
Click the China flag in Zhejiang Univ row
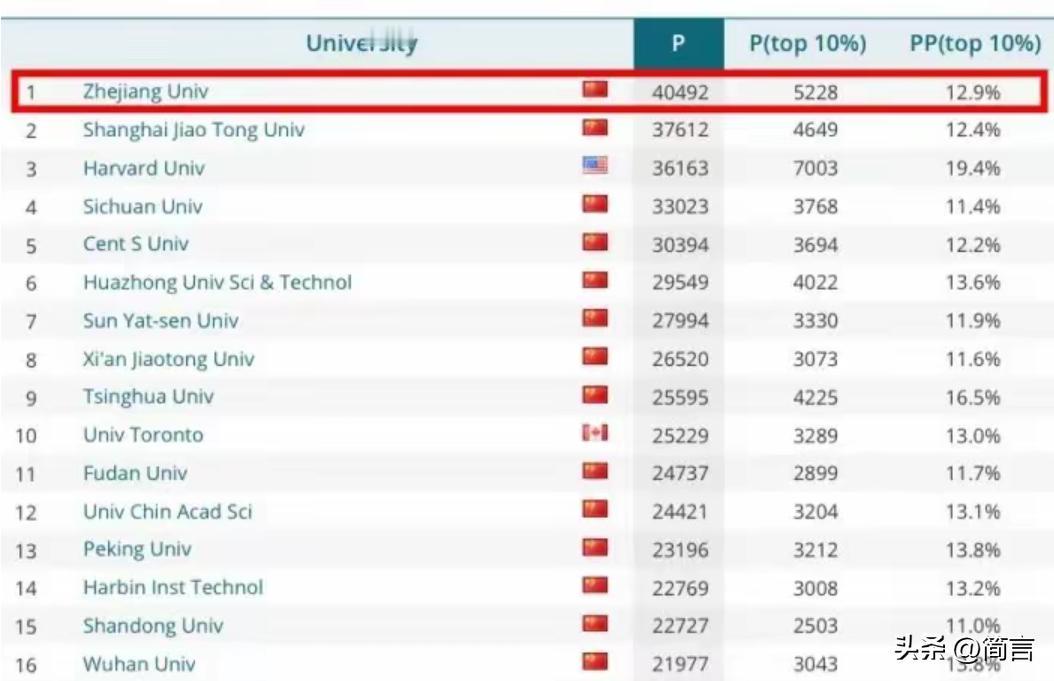pyautogui.click(x=595, y=89)
